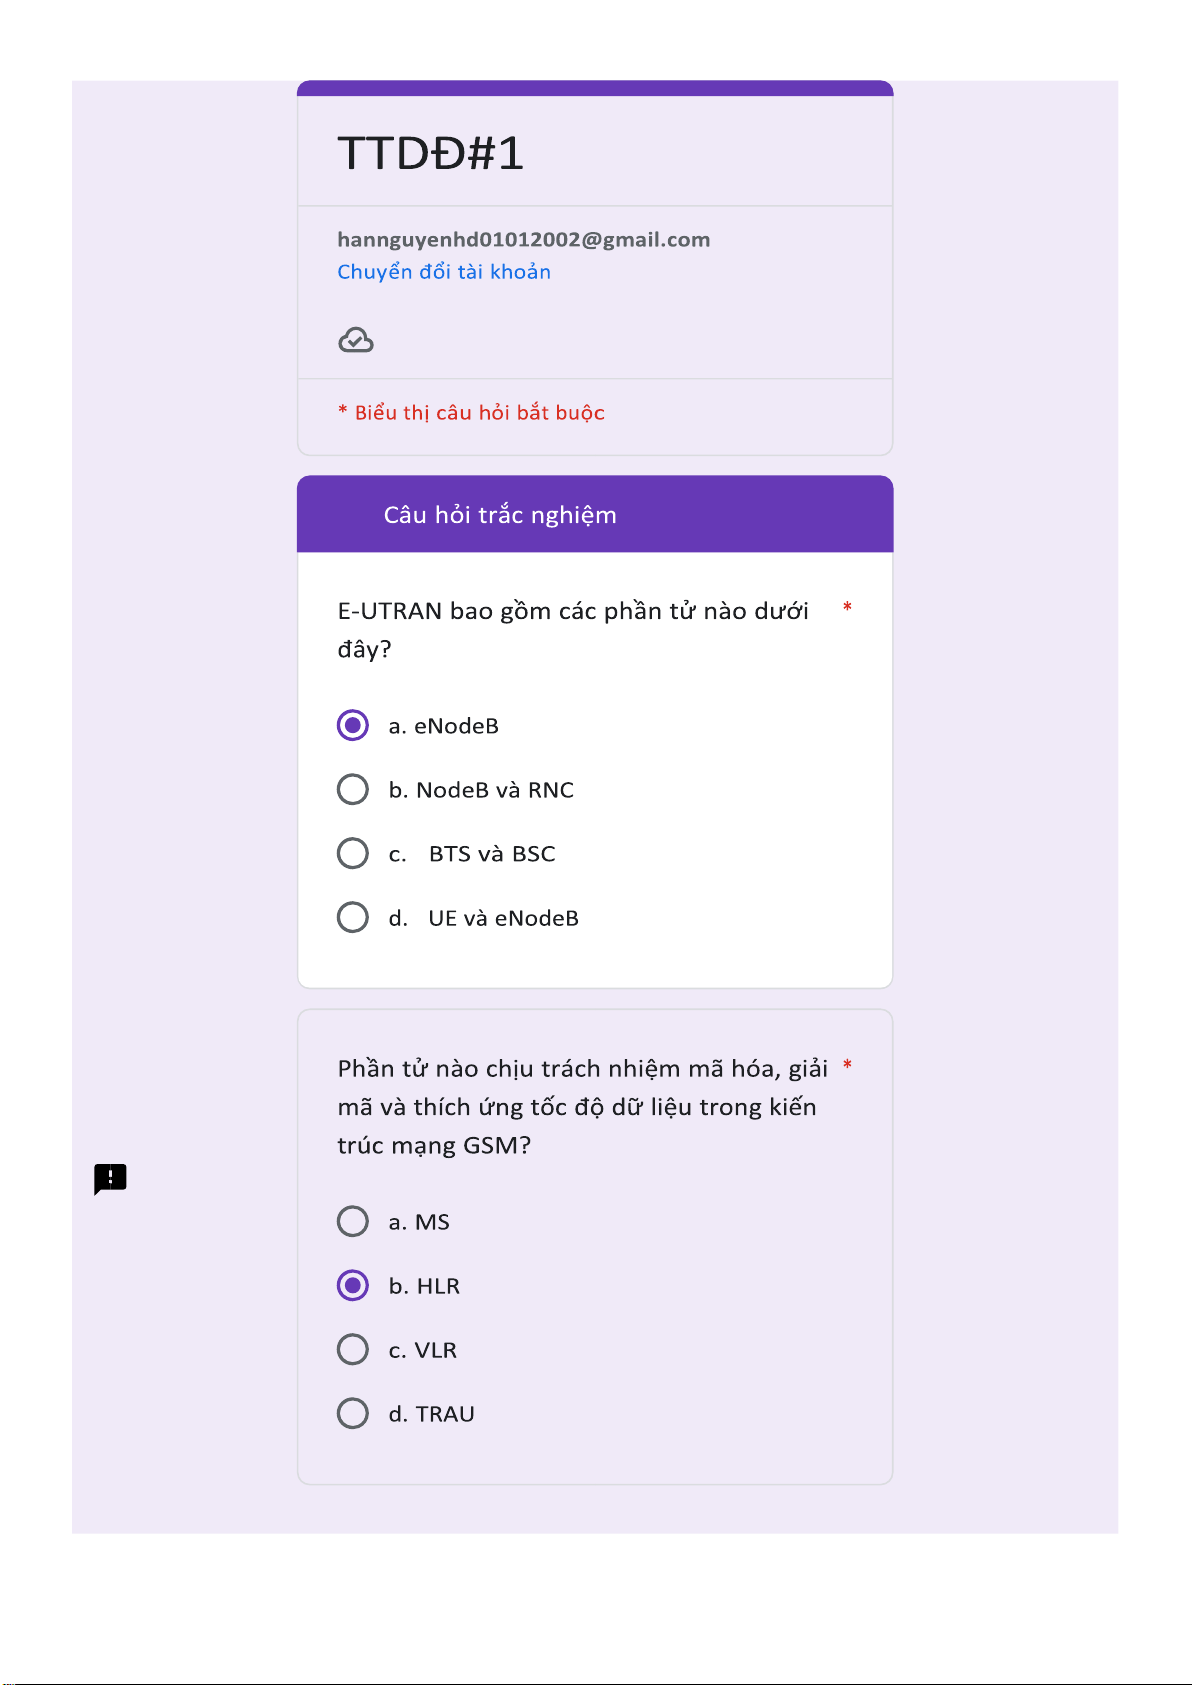Select the 'a. eNodeB' radio option
Viewport: 1192px width, 1685px height.
pos(353,725)
